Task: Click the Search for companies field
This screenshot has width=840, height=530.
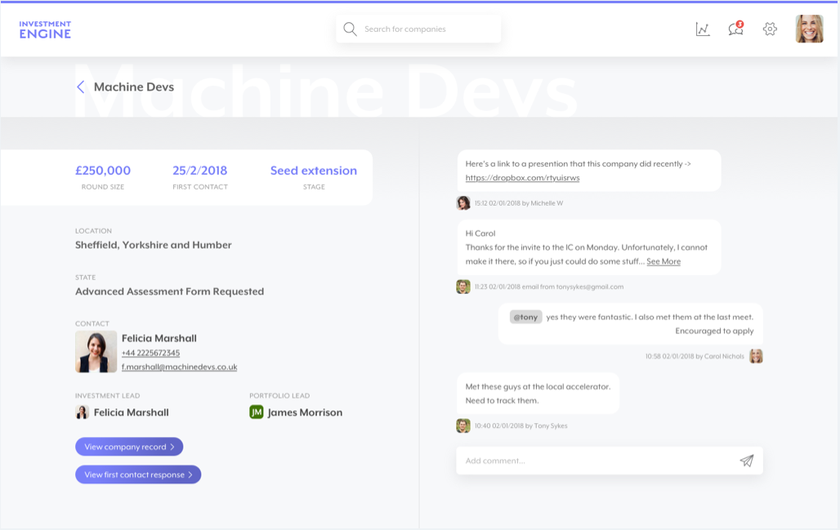Action: click(x=425, y=29)
